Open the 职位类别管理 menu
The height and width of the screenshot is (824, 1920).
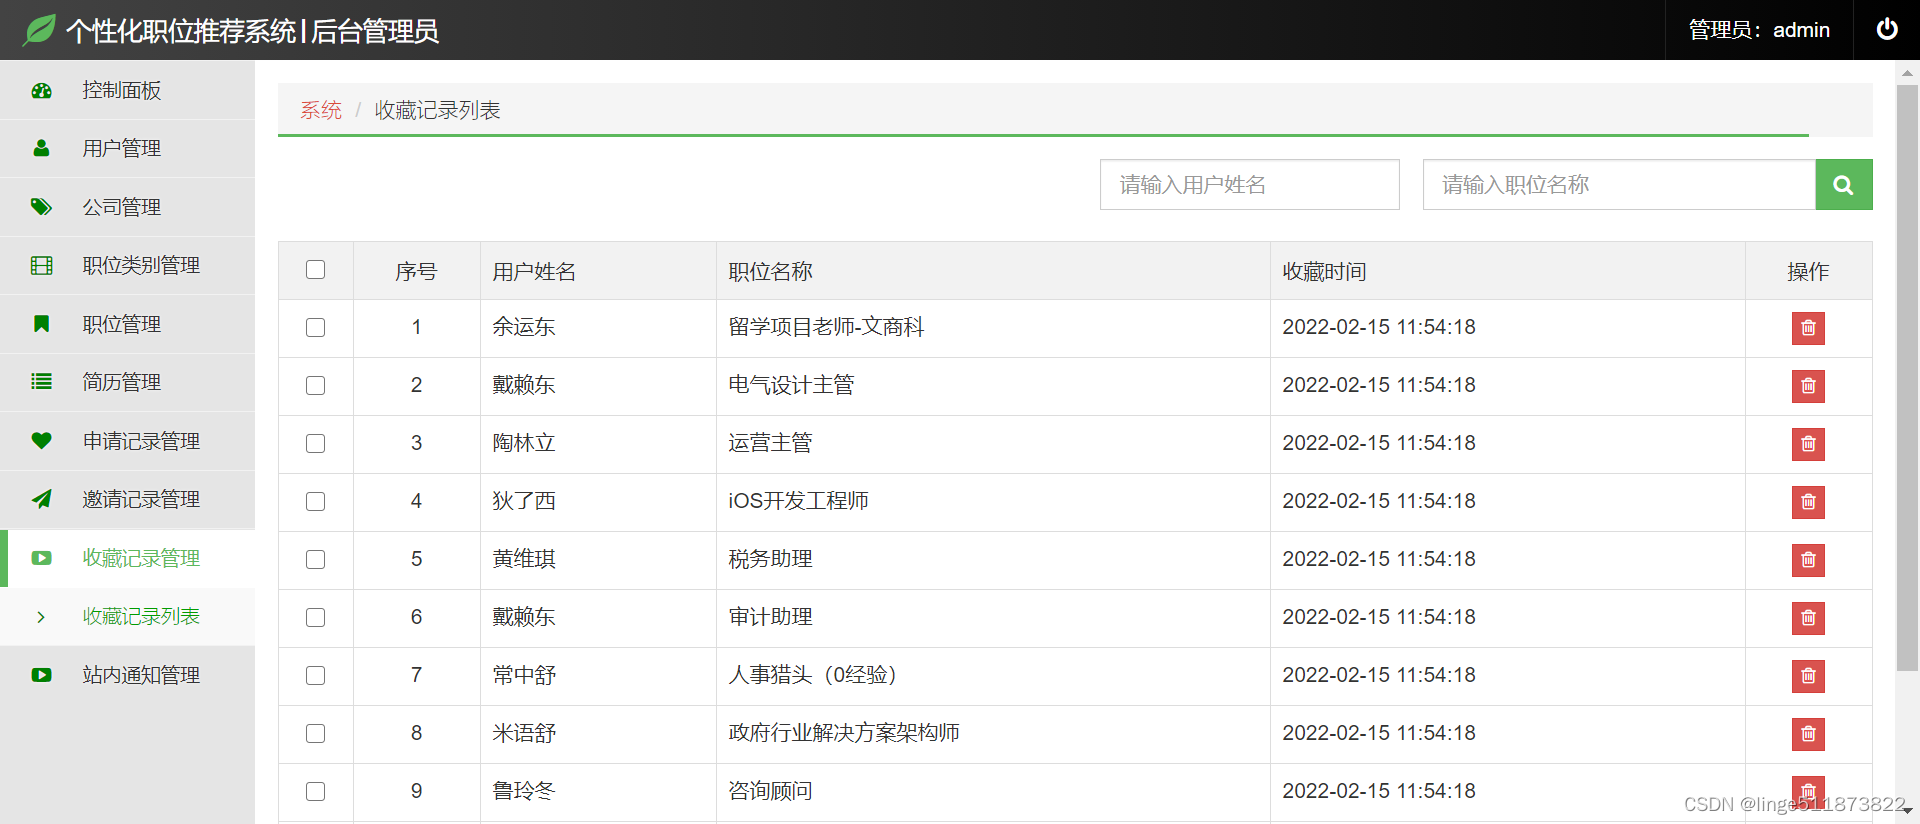coord(127,265)
